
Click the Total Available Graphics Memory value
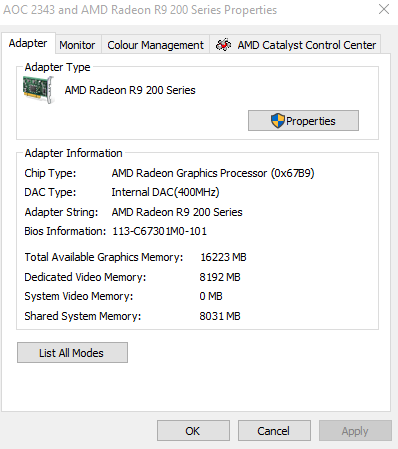223,257
